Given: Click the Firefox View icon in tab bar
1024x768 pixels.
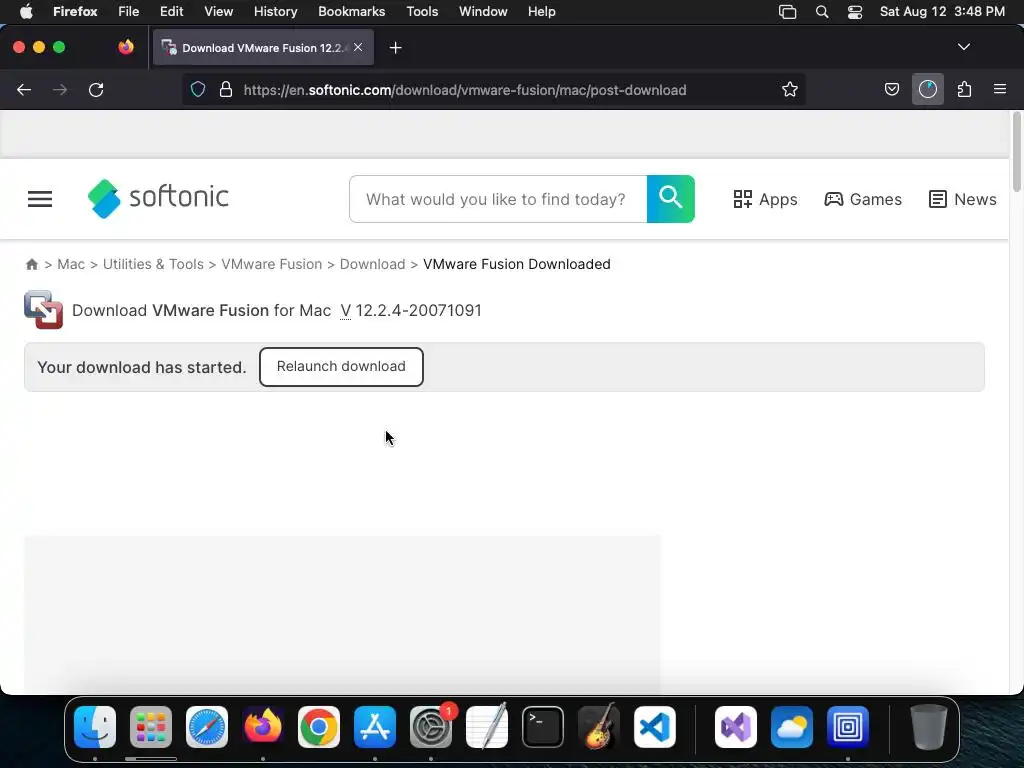Looking at the screenshot, I should [126, 47].
